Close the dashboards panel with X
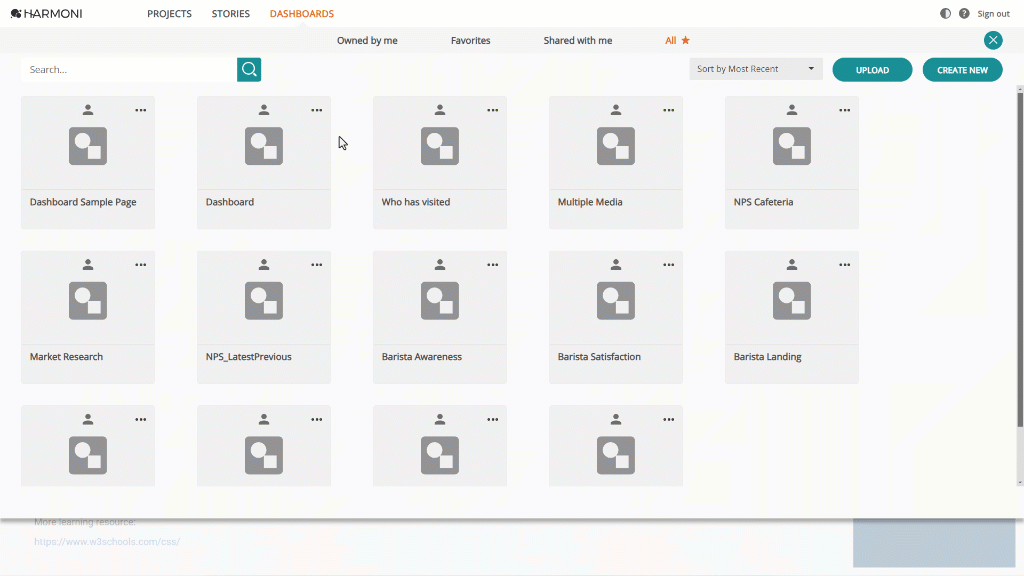1024x576 pixels. pyautogui.click(x=993, y=40)
